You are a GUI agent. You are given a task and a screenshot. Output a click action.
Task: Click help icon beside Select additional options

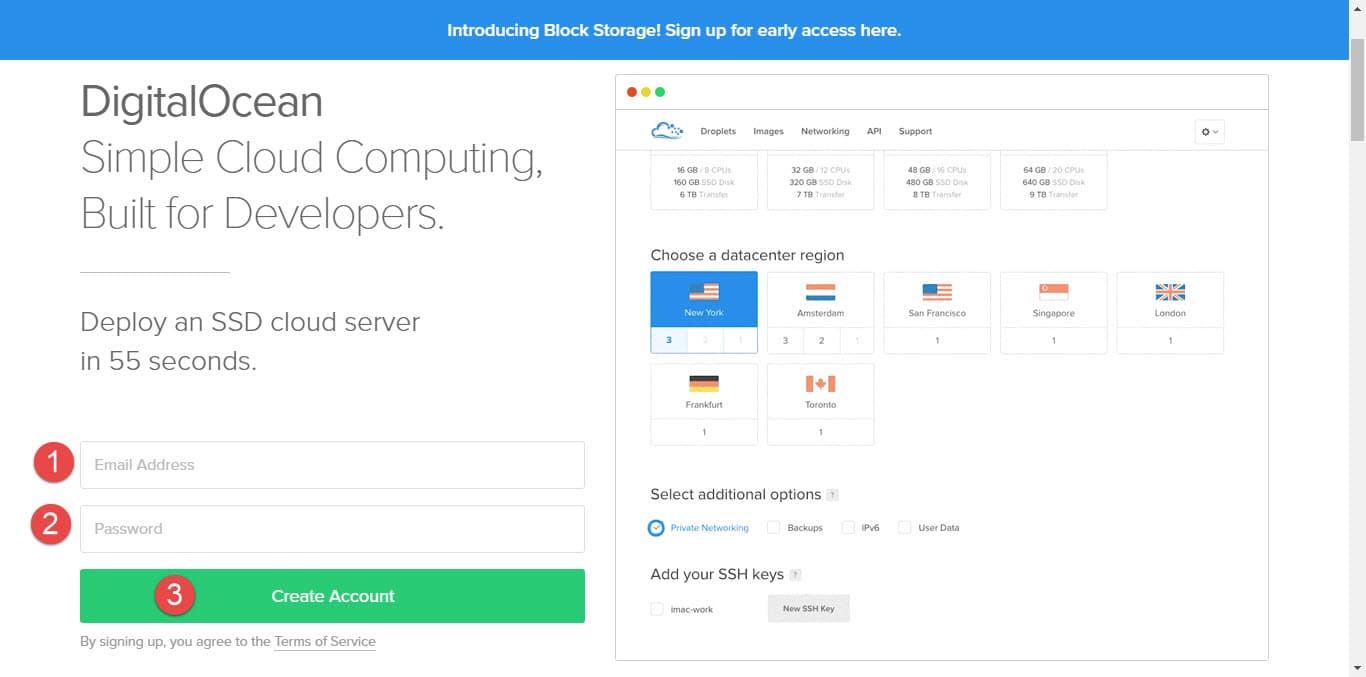[832, 495]
